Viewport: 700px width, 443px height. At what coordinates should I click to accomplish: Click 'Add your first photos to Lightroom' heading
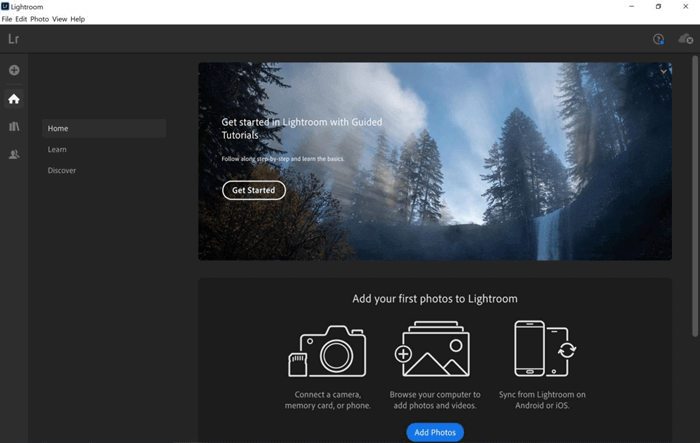(x=435, y=299)
